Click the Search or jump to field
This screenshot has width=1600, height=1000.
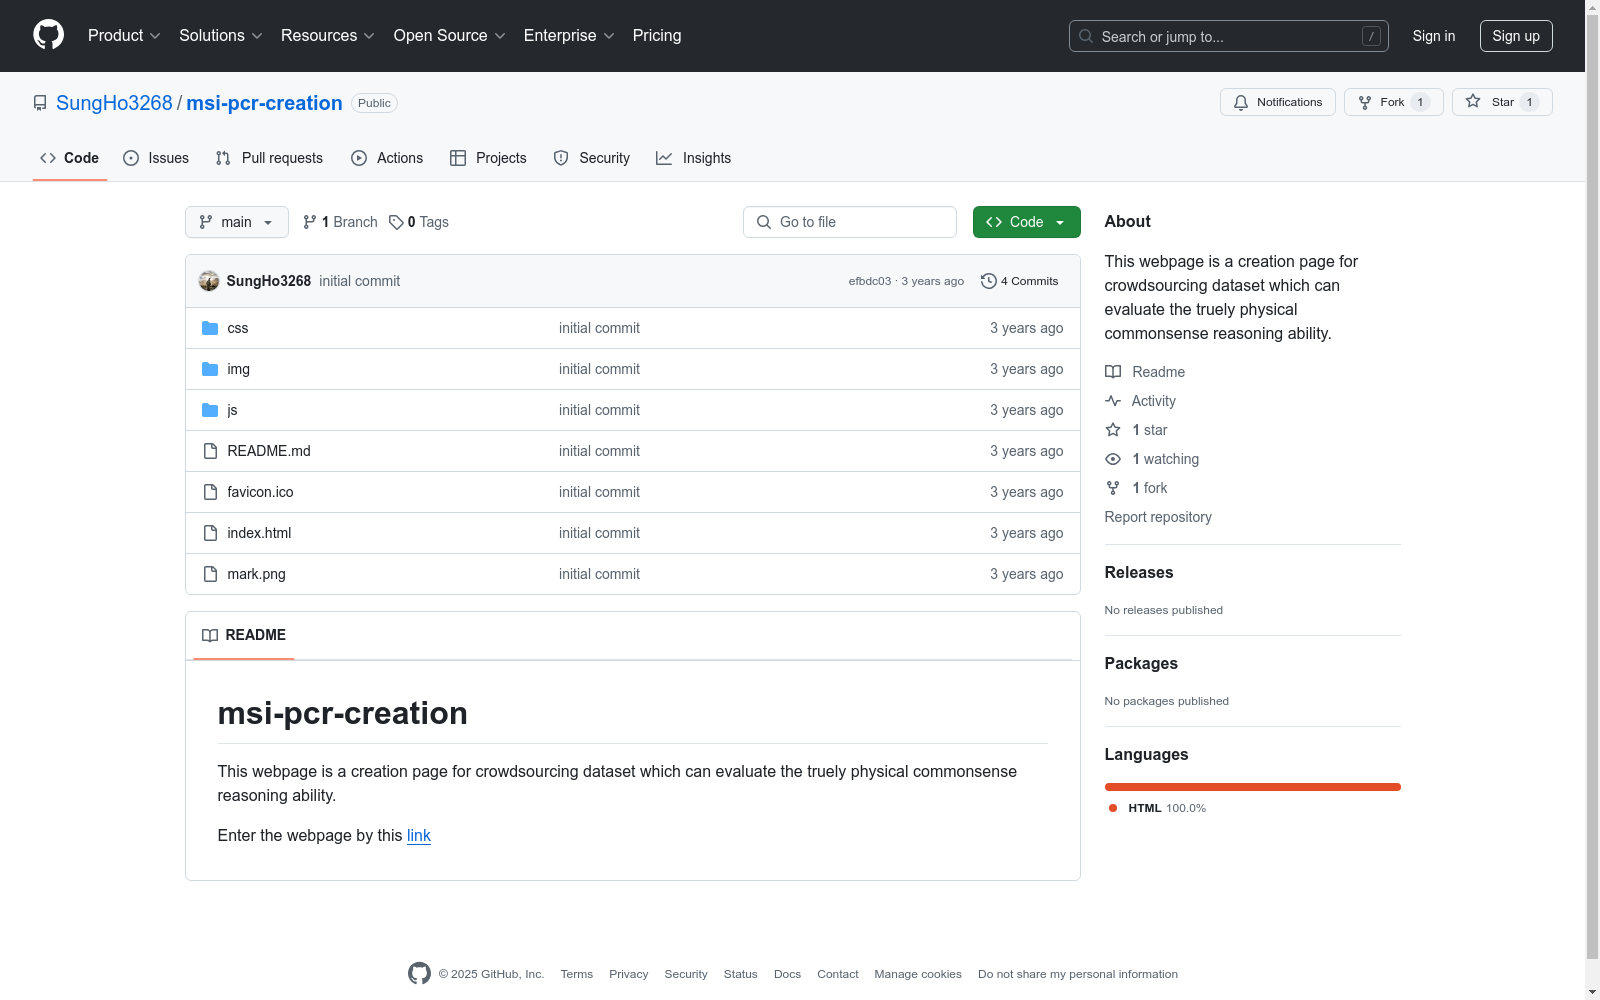coord(1229,36)
